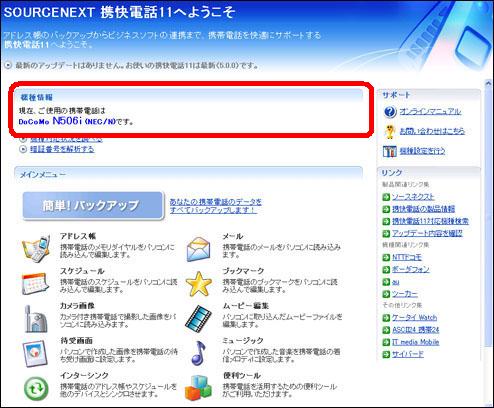The height and width of the screenshot is (408, 494).
Task: Click the ブックマーク star icon
Action: (199, 284)
